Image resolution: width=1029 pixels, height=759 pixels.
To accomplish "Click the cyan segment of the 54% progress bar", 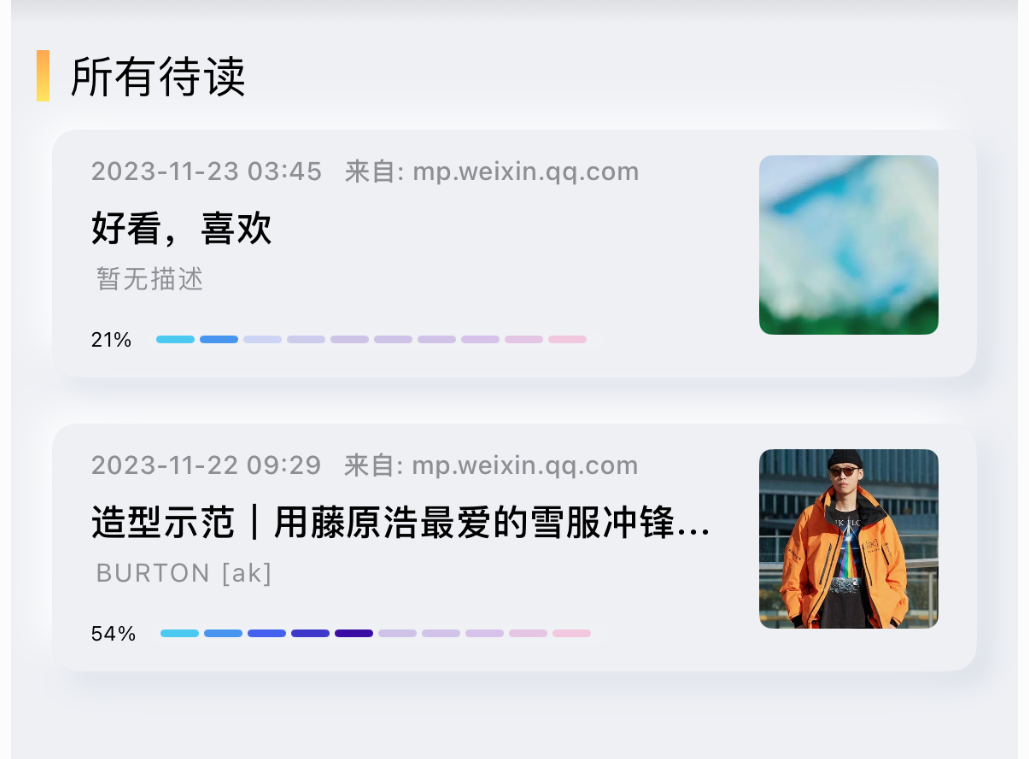I will tap(179, 633).
